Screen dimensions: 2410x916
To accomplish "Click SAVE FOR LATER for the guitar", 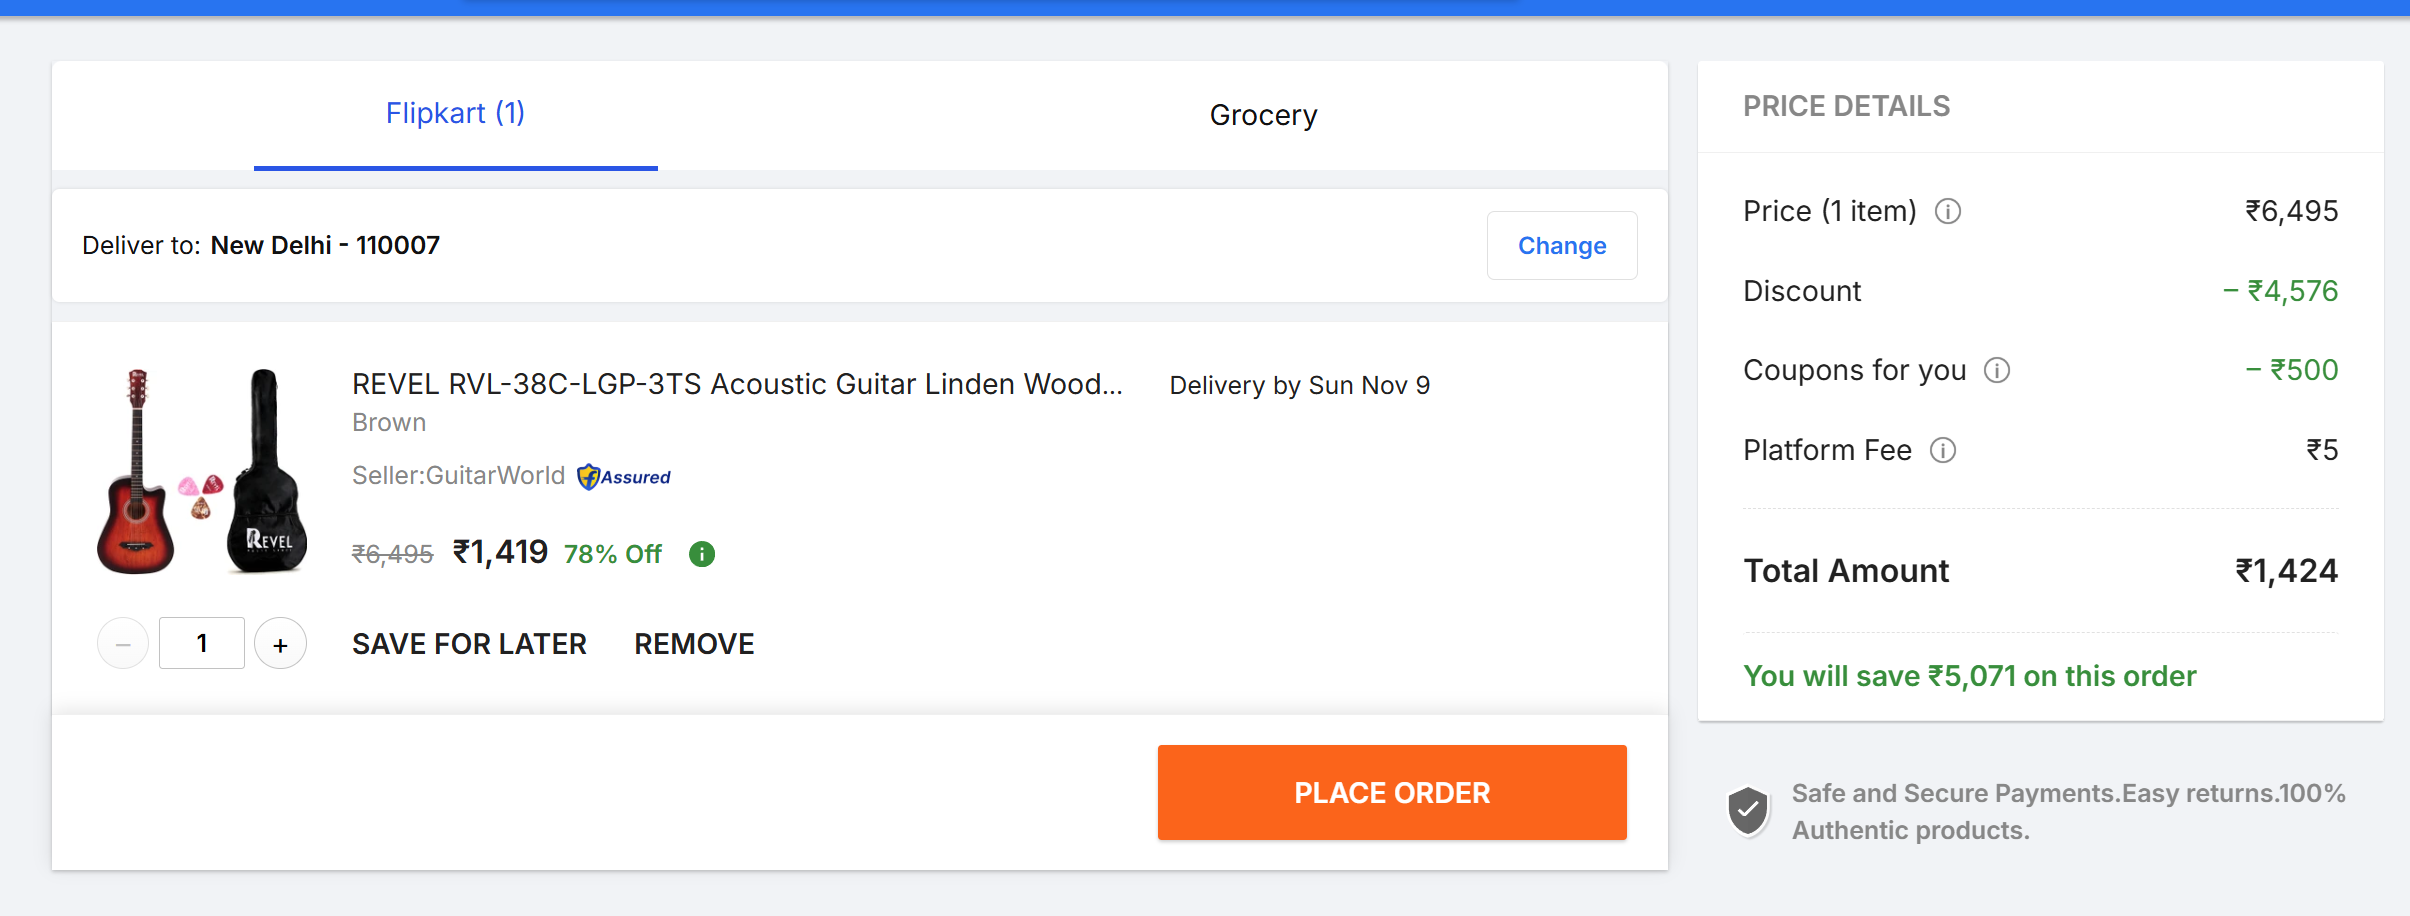I will click(469, 644).
